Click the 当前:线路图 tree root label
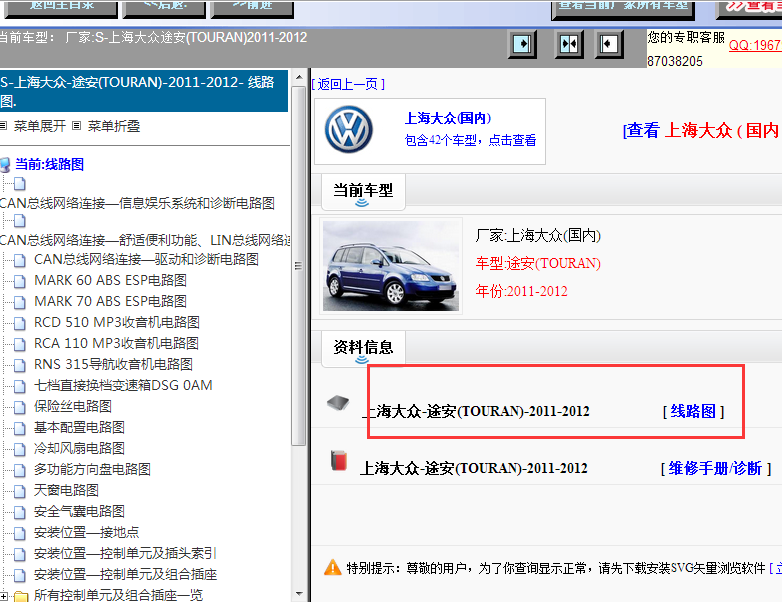 tap(49, 164)
